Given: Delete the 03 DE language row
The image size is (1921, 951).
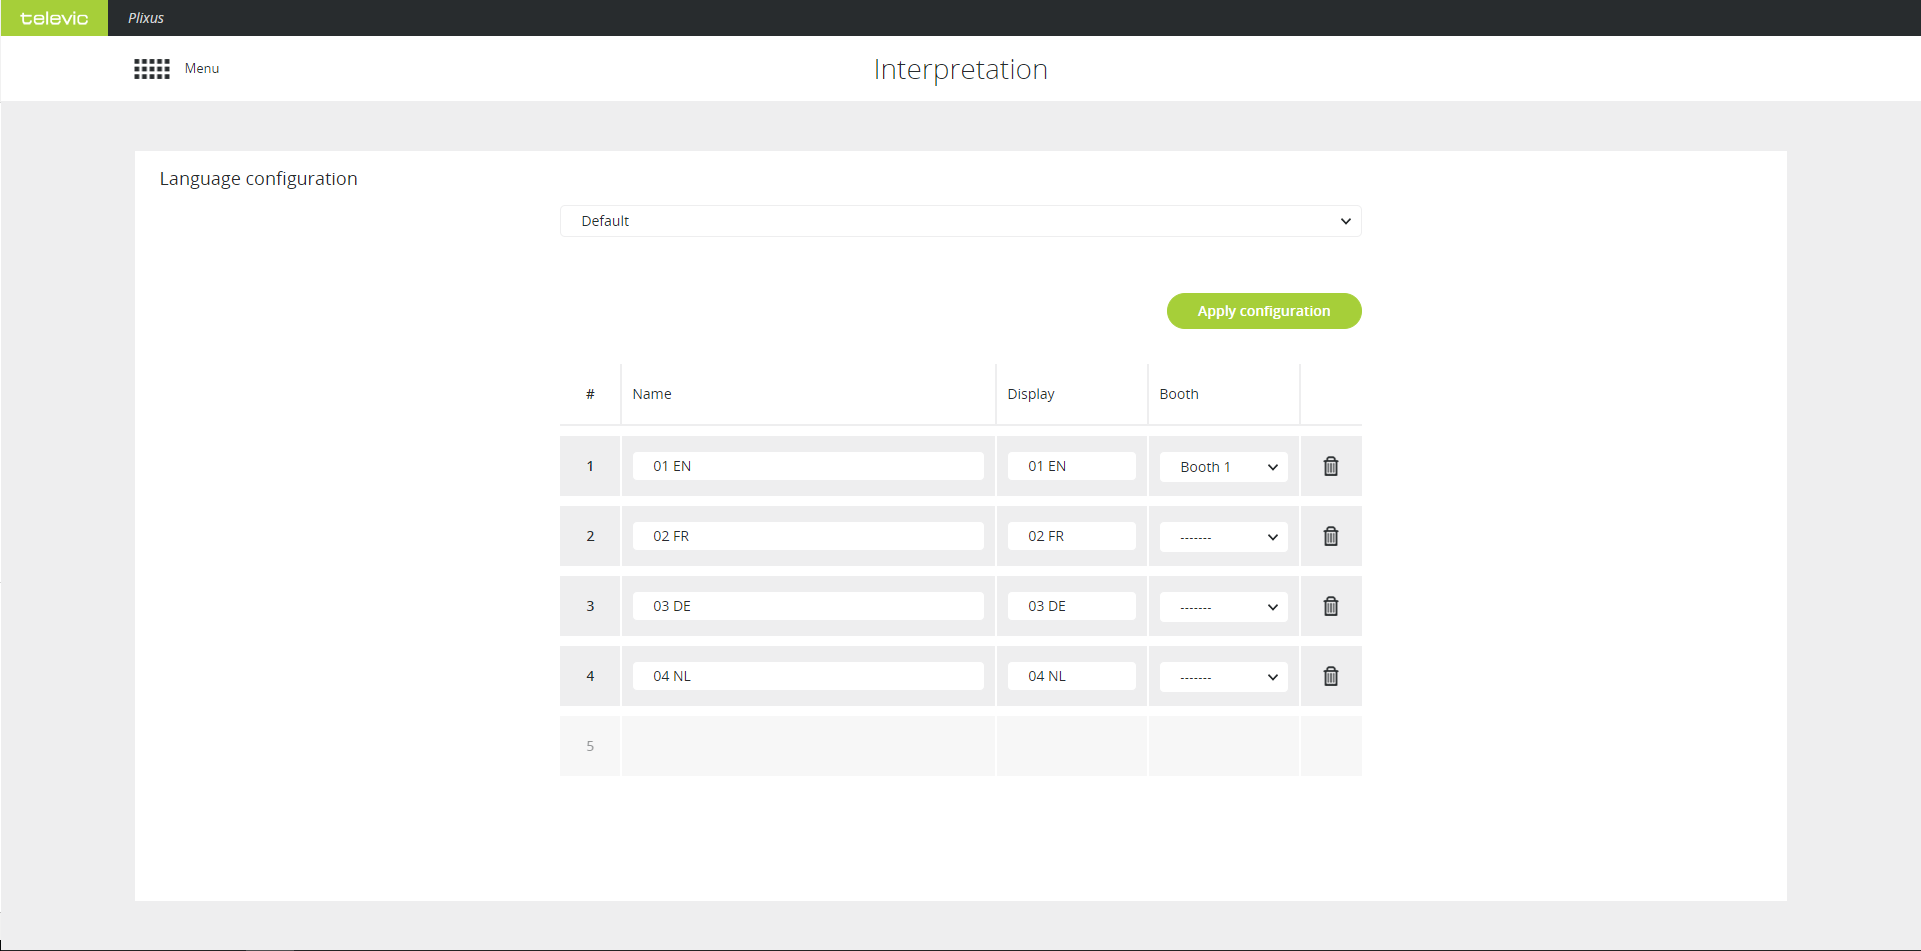Looking at the screenshot, I should 1331,606.
